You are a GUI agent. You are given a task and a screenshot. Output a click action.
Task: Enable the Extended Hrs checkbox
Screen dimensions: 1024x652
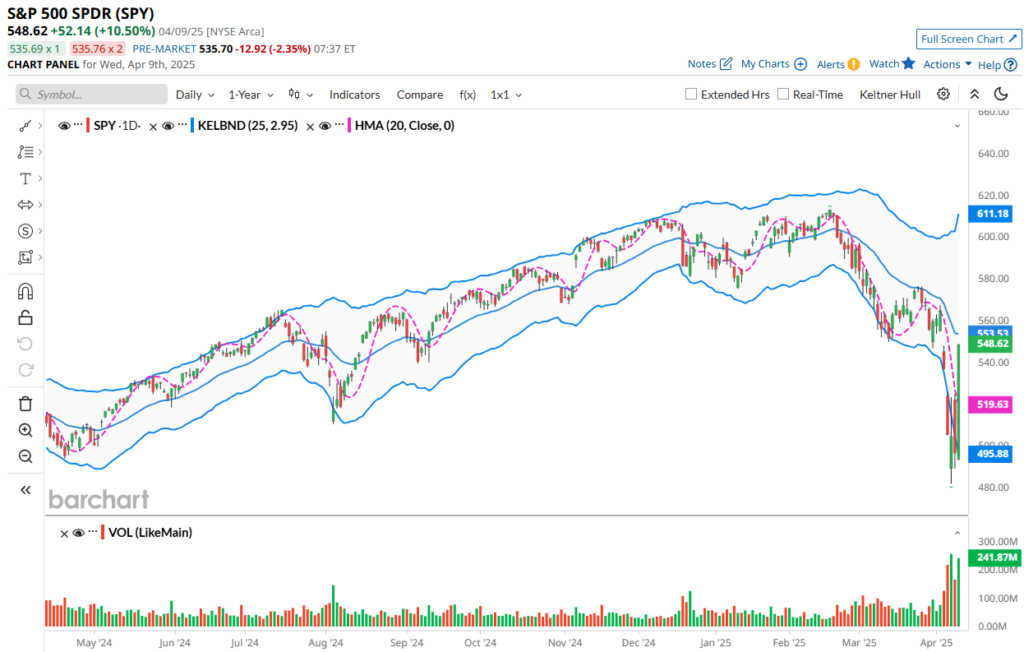pyautogui.click(x=691, y=94)
